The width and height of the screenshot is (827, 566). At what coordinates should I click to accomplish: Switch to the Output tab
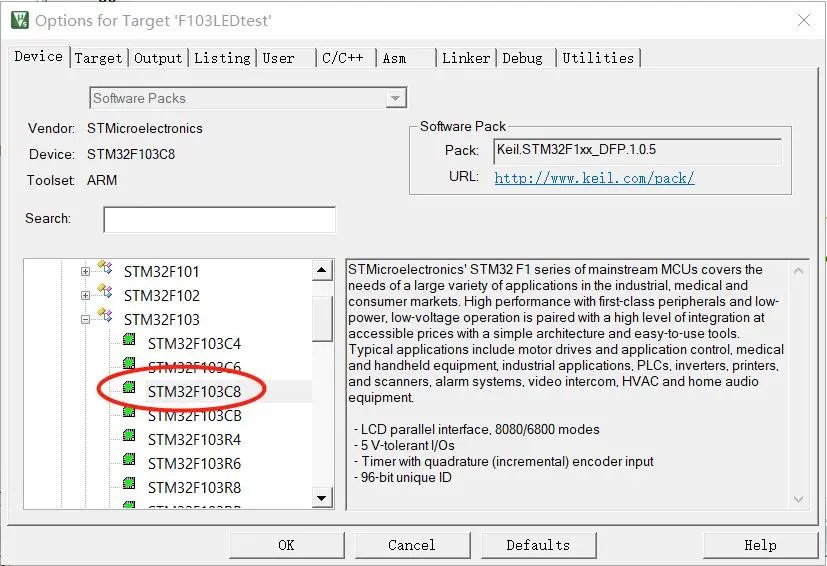(158, 58)
